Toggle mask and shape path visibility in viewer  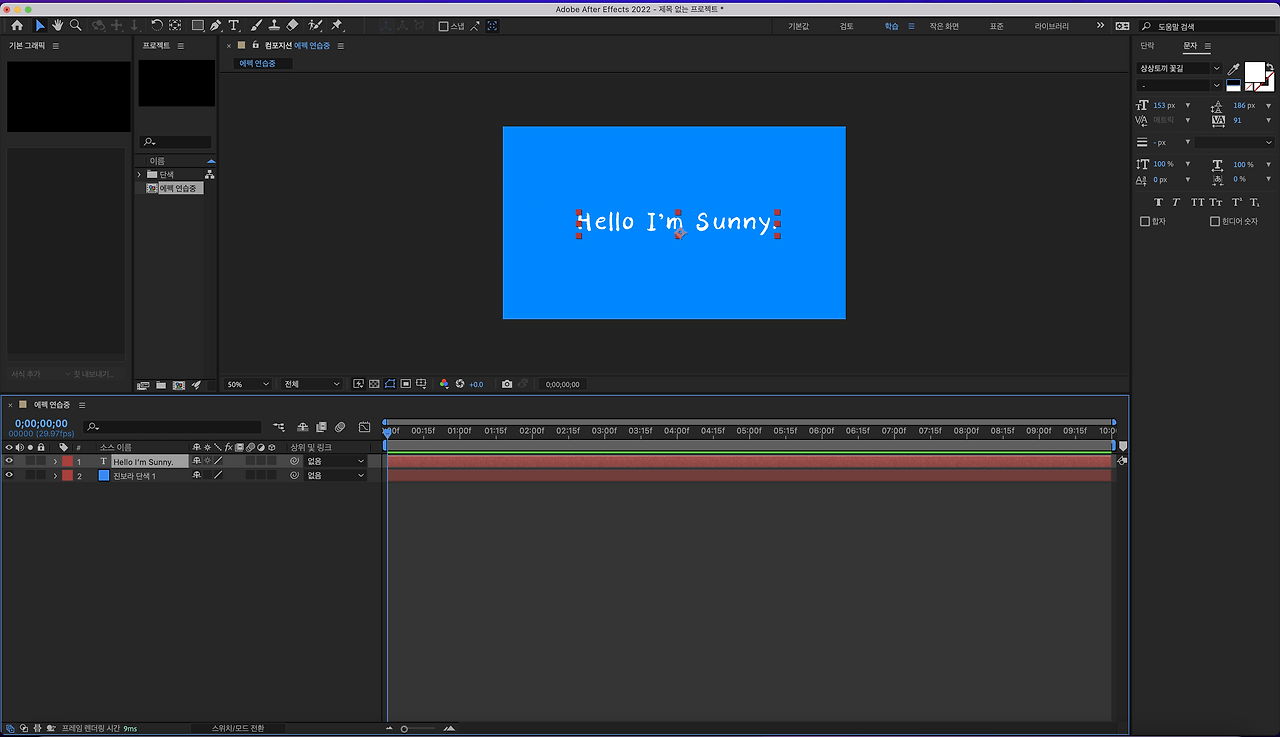click(x=390, y=384)
